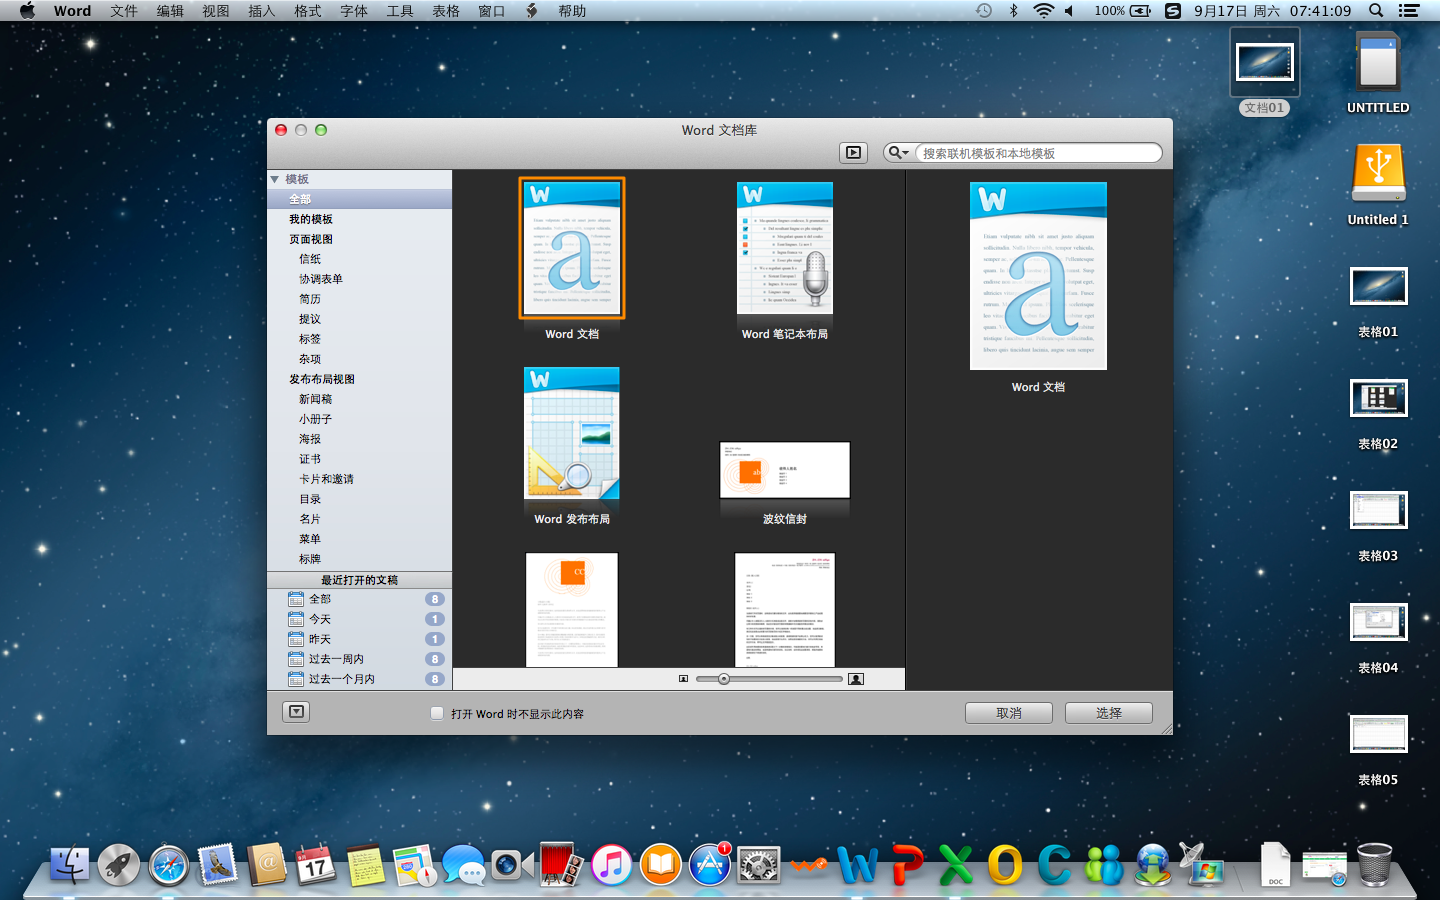Open the 编辑 menu
This screenshot has width=1440, height=900.
click(170, 11)
